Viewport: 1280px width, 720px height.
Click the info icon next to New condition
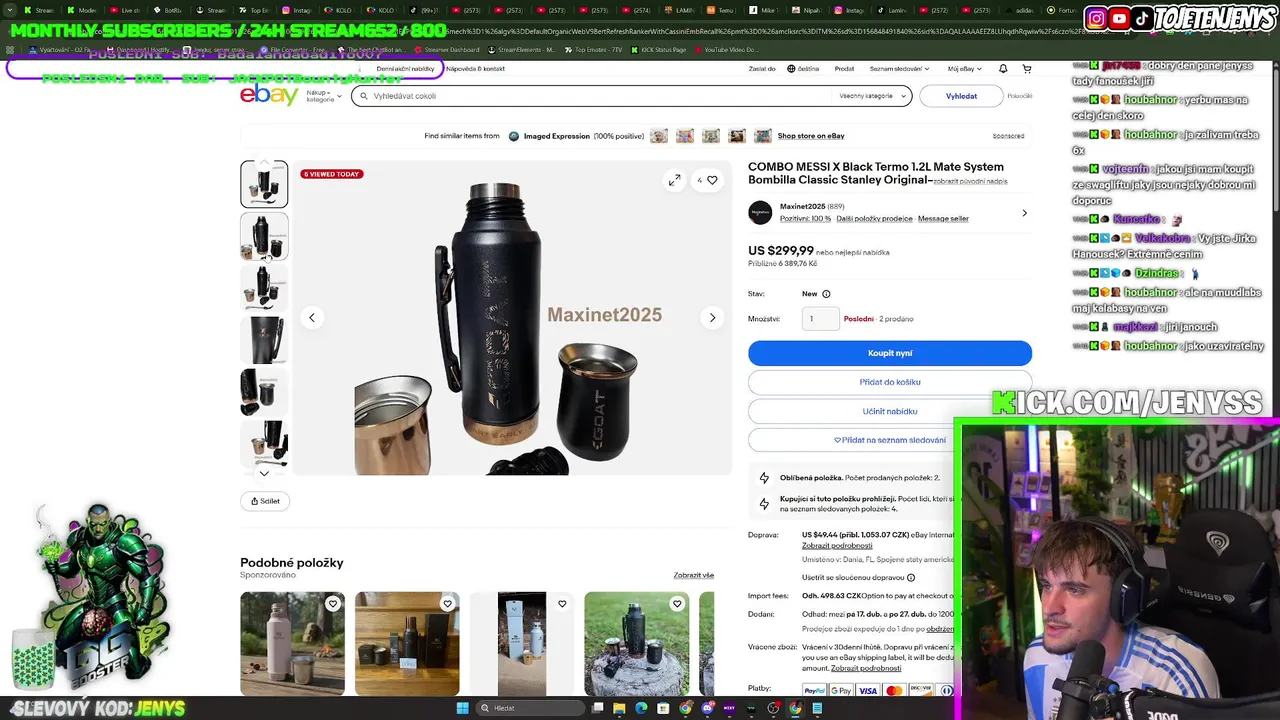(826, 294)
